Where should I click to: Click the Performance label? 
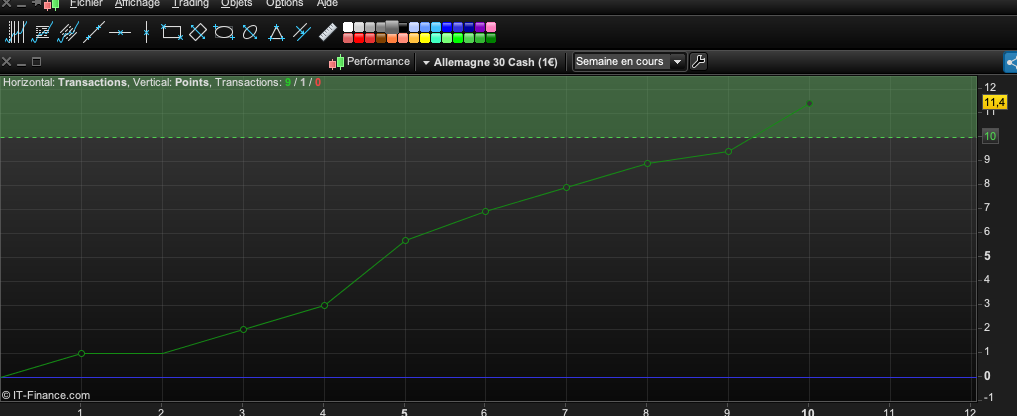tap(378, 62)
